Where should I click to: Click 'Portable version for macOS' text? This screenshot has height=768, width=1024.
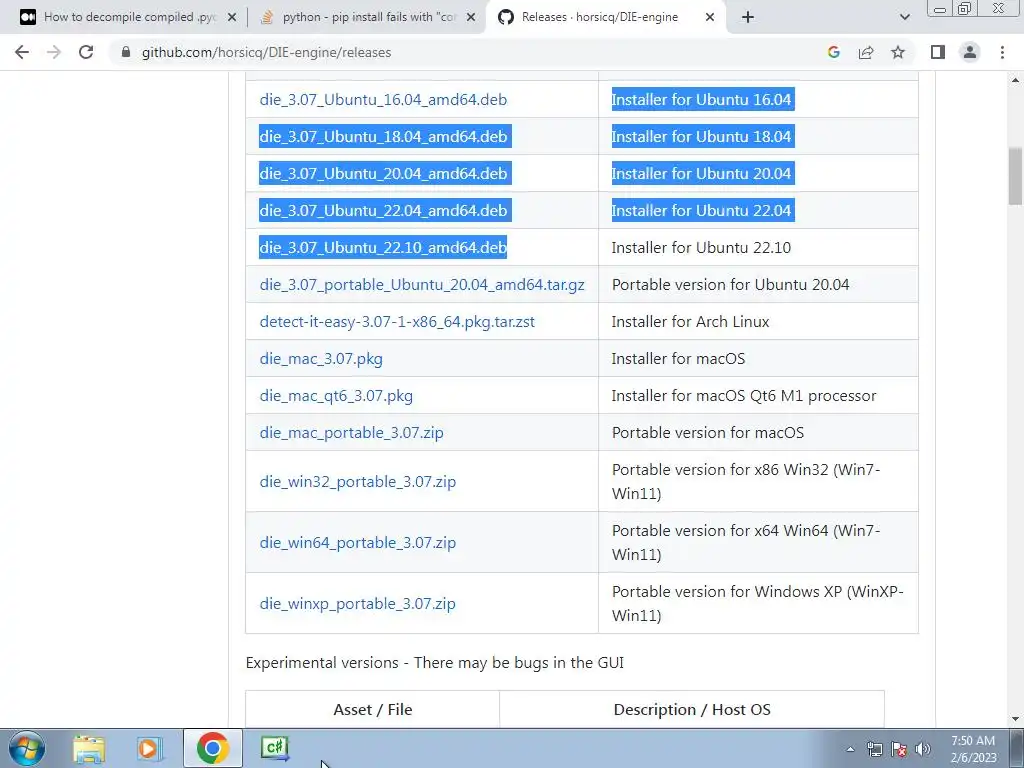point(708,433)
